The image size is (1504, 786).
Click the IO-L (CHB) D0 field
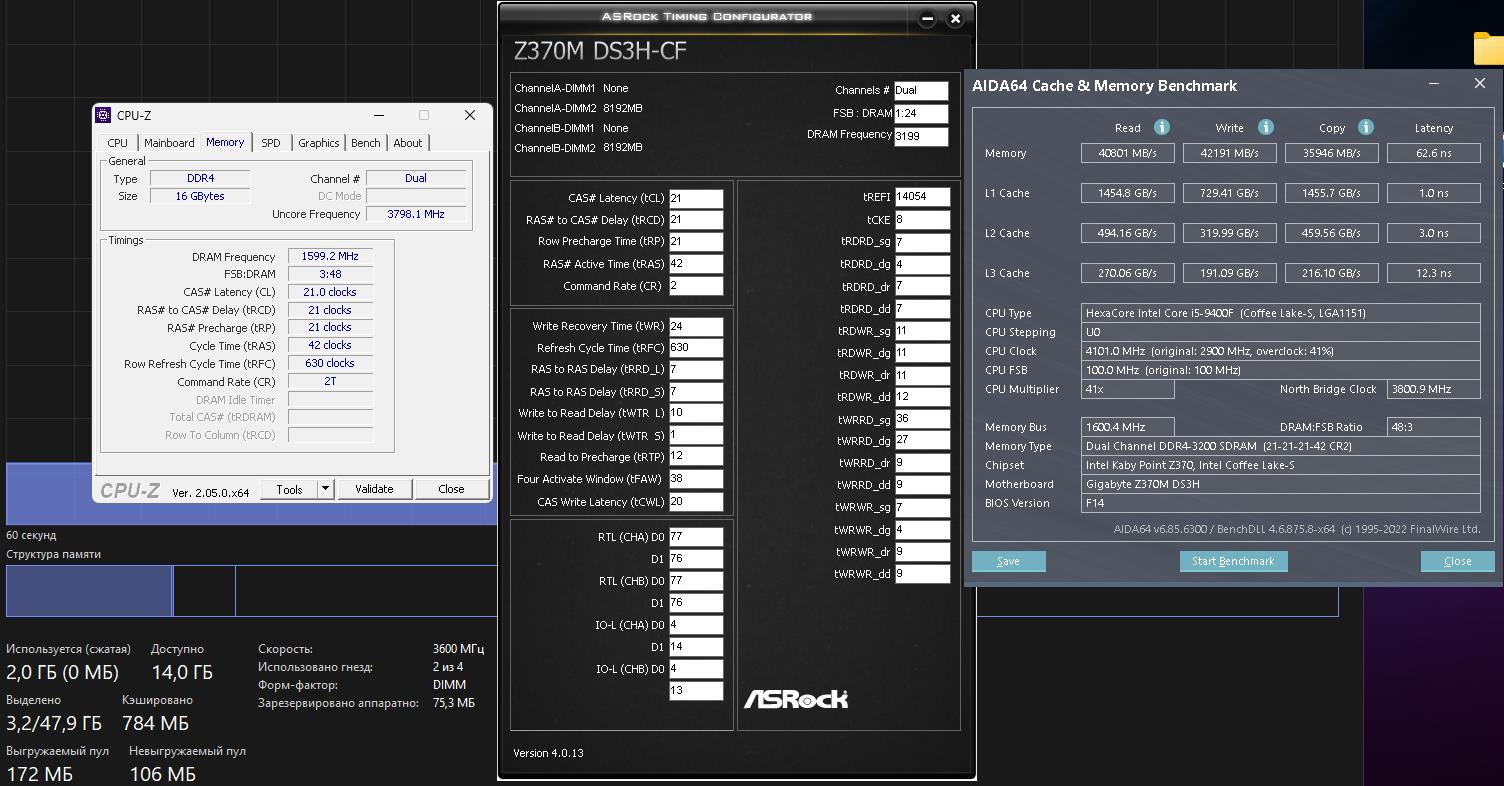(x=696, y=669)
